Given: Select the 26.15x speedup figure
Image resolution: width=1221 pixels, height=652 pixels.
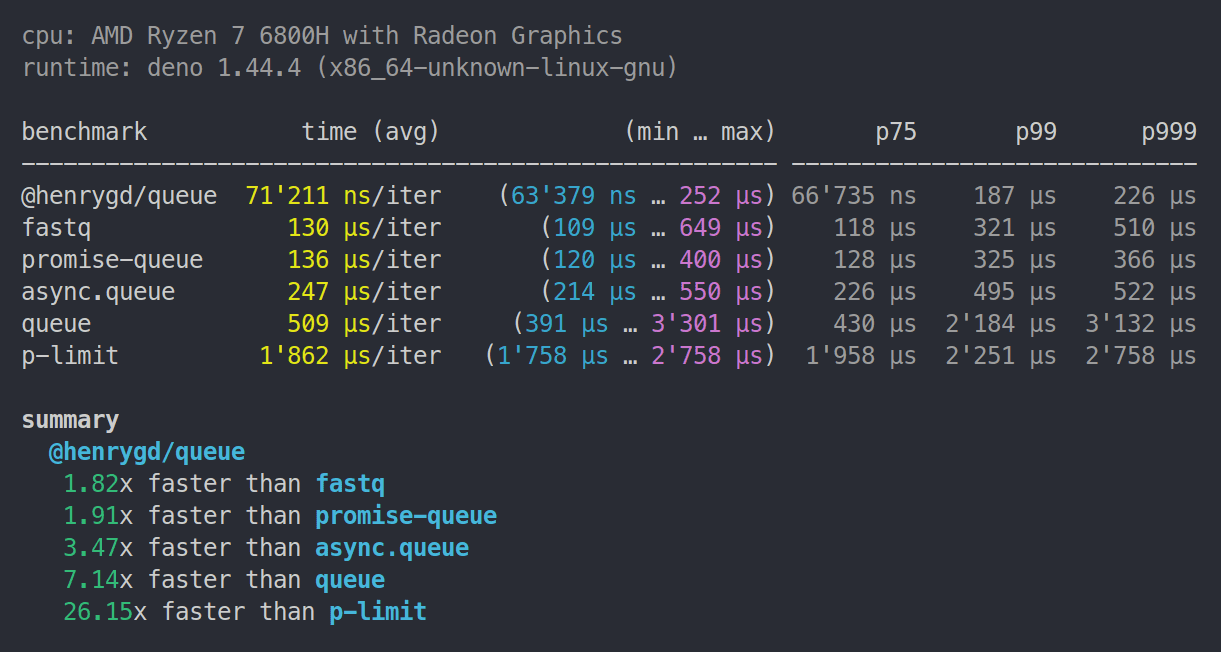Looking at the screenshot, I should [x=105, y=611].
